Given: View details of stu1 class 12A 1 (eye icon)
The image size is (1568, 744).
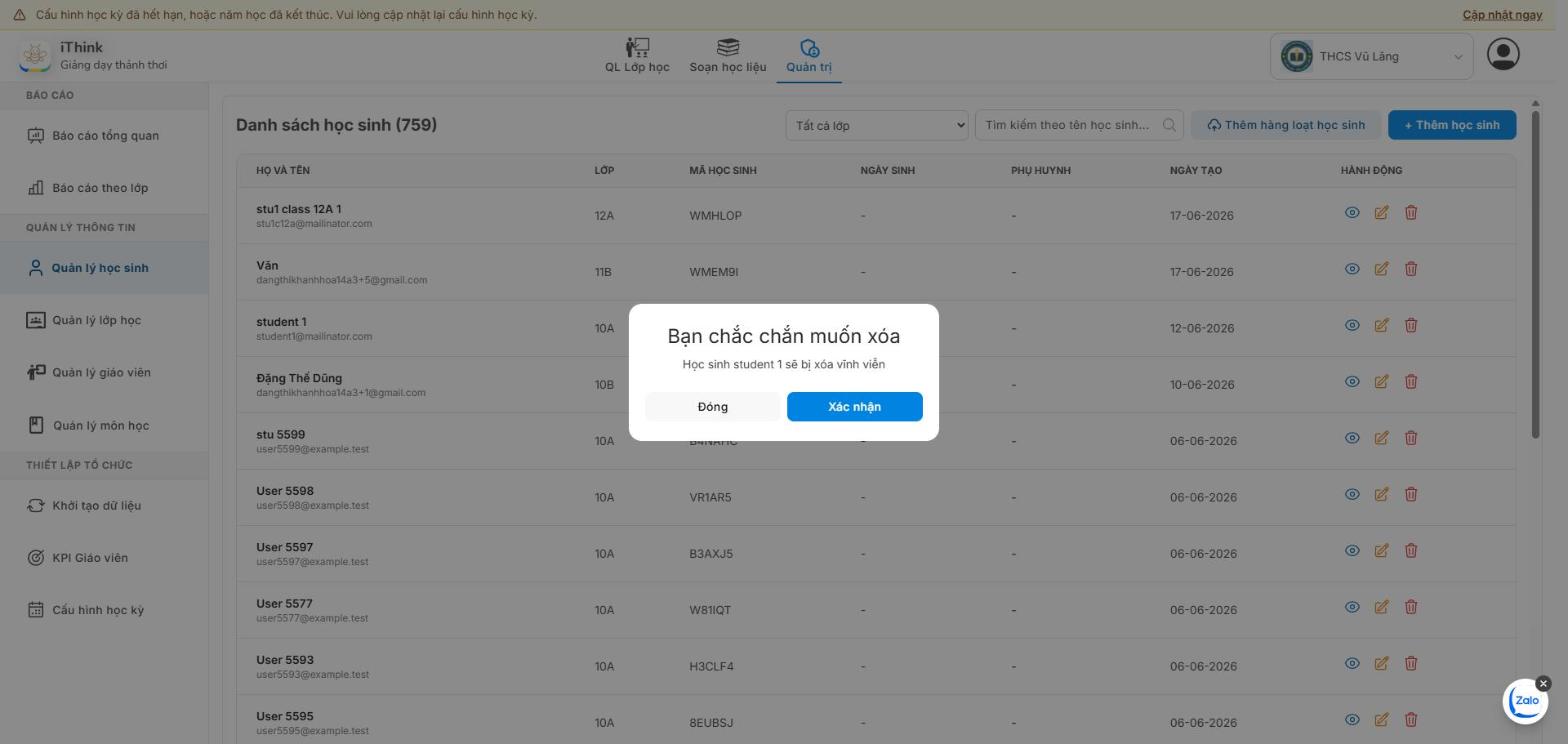Looking at the screenshot, I should (1352, 212).
